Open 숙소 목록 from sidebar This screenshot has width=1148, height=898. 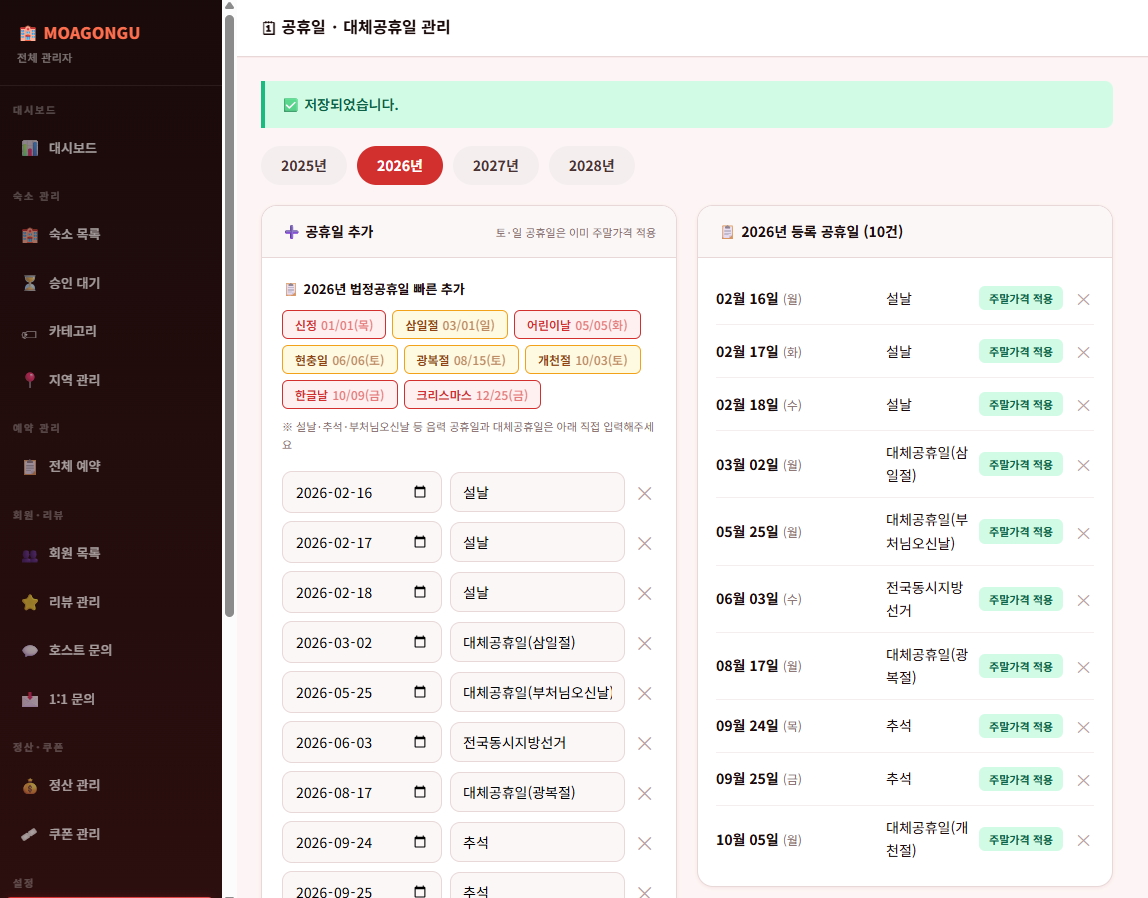(x=74, y=234)
